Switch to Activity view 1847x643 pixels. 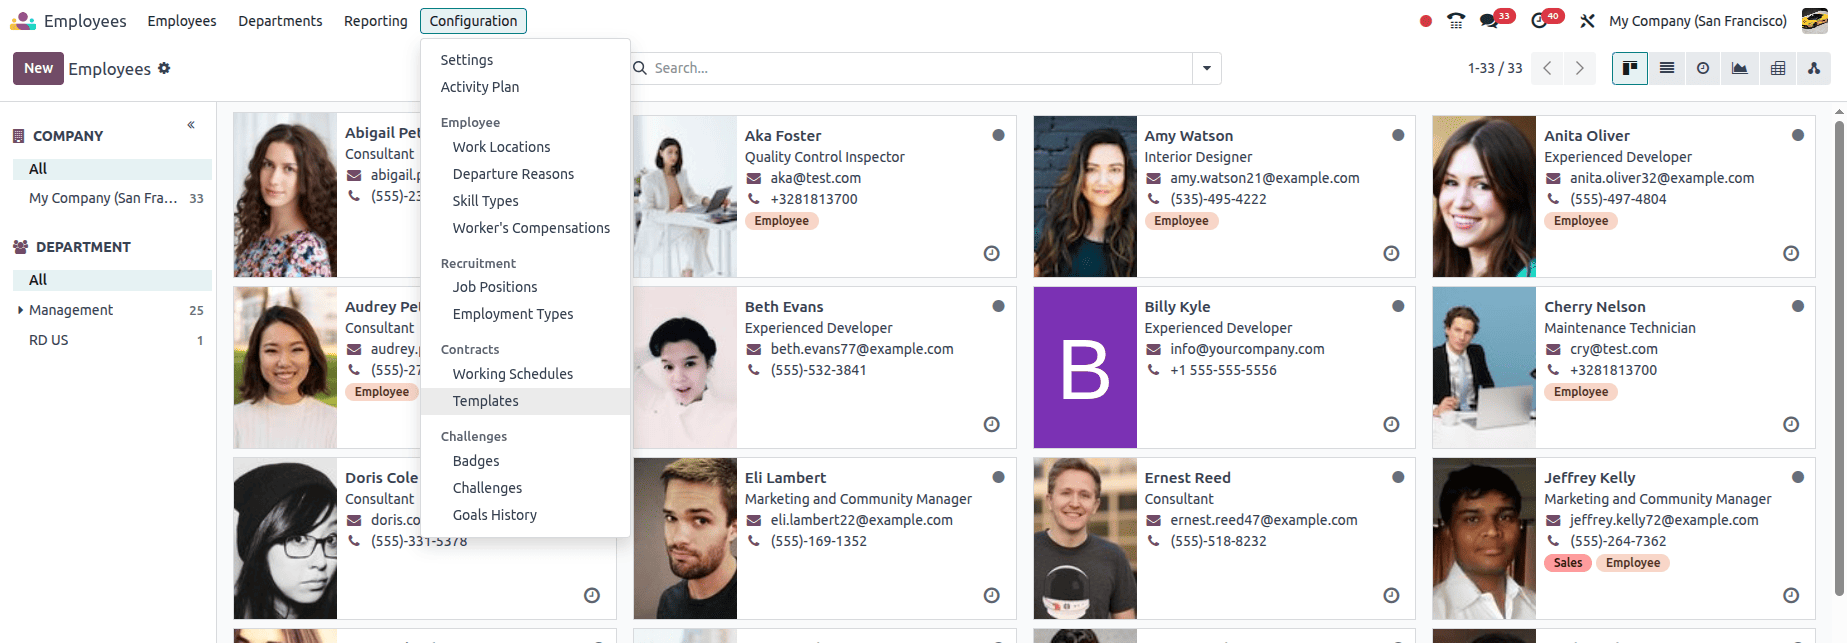coord(1703,68)
